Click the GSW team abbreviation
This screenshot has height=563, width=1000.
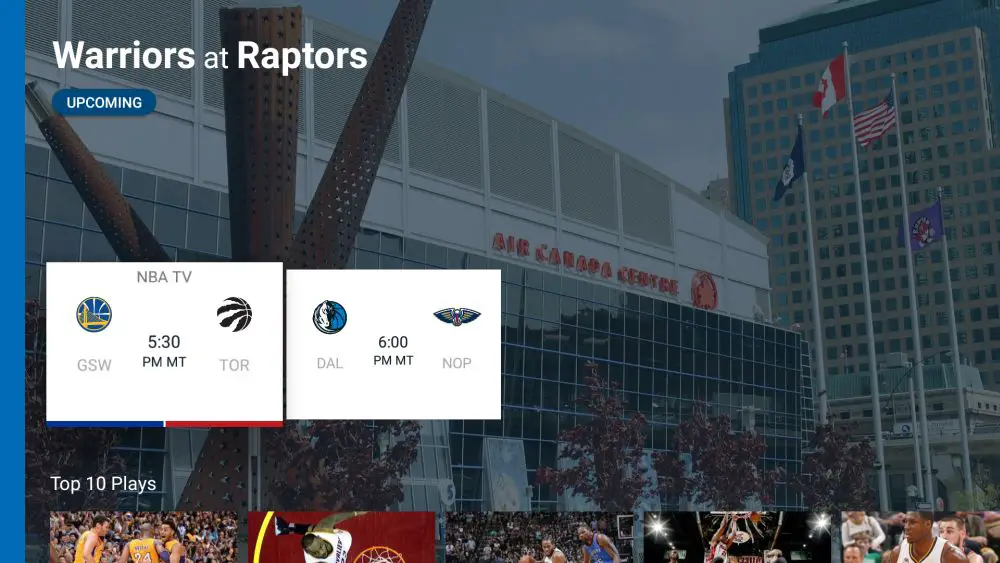[x=94, y=365]
